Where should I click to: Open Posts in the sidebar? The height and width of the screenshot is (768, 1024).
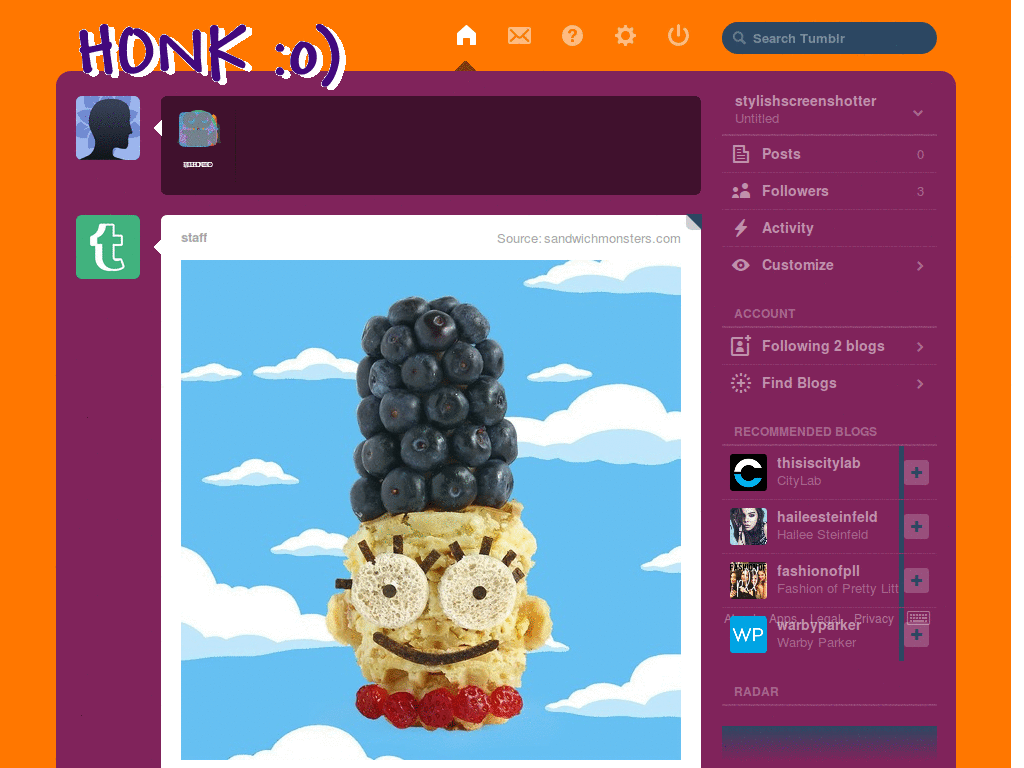pos(829,154)
